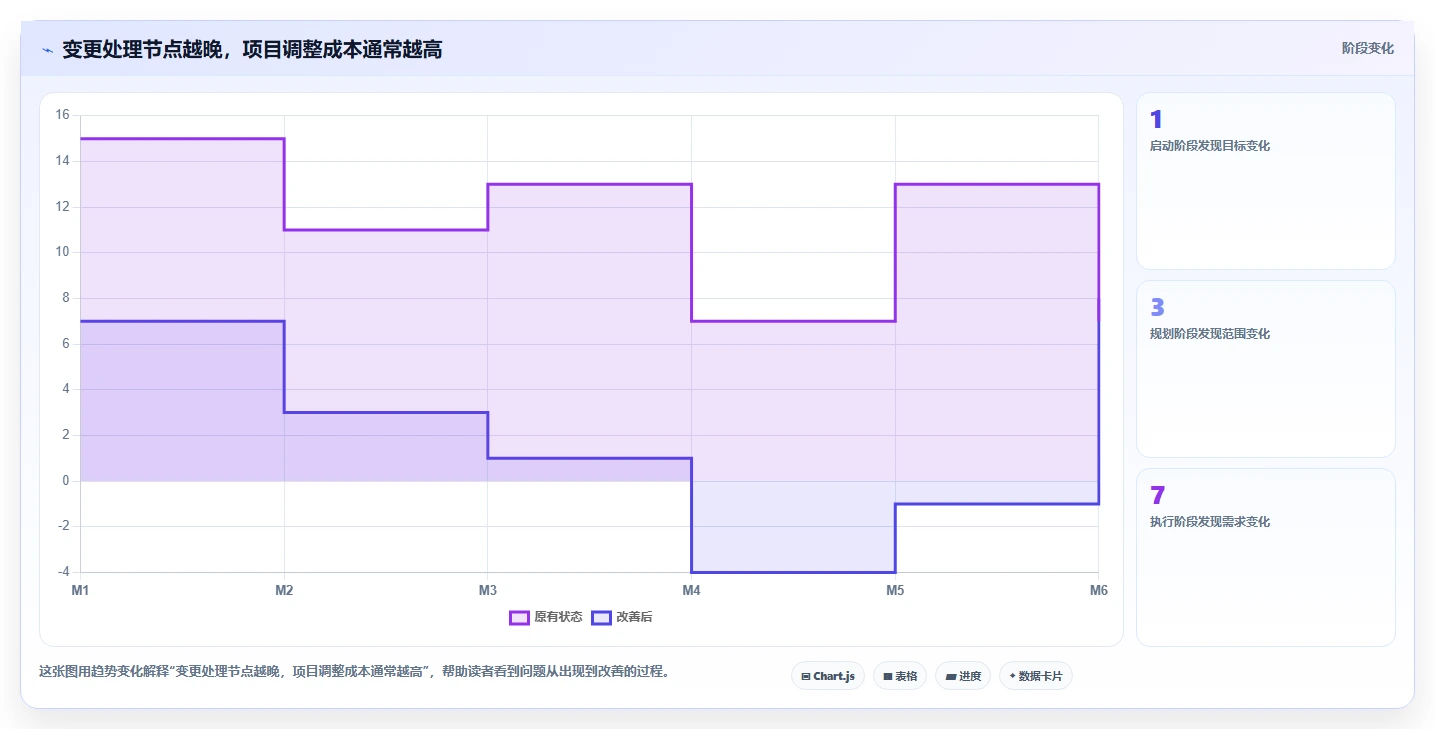Click the icon inside the 表格 tag
Screen dimensions: 1435x729
(x=888, y=677)
